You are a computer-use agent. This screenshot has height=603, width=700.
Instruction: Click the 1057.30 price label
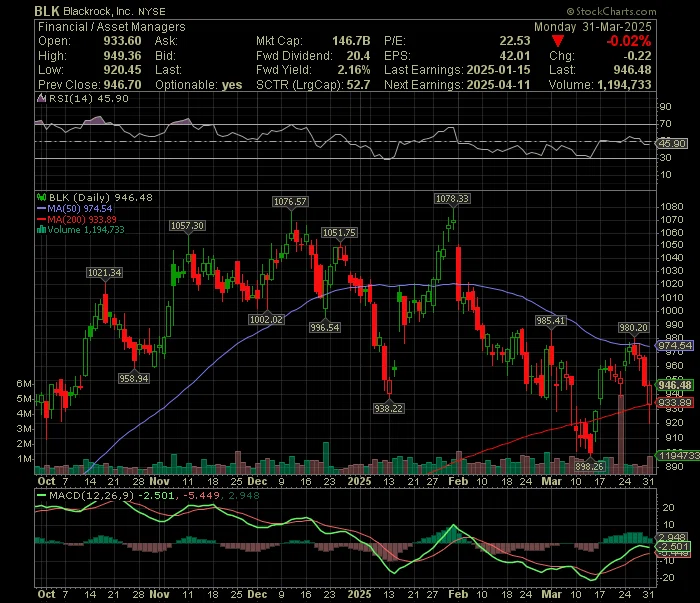188,226
